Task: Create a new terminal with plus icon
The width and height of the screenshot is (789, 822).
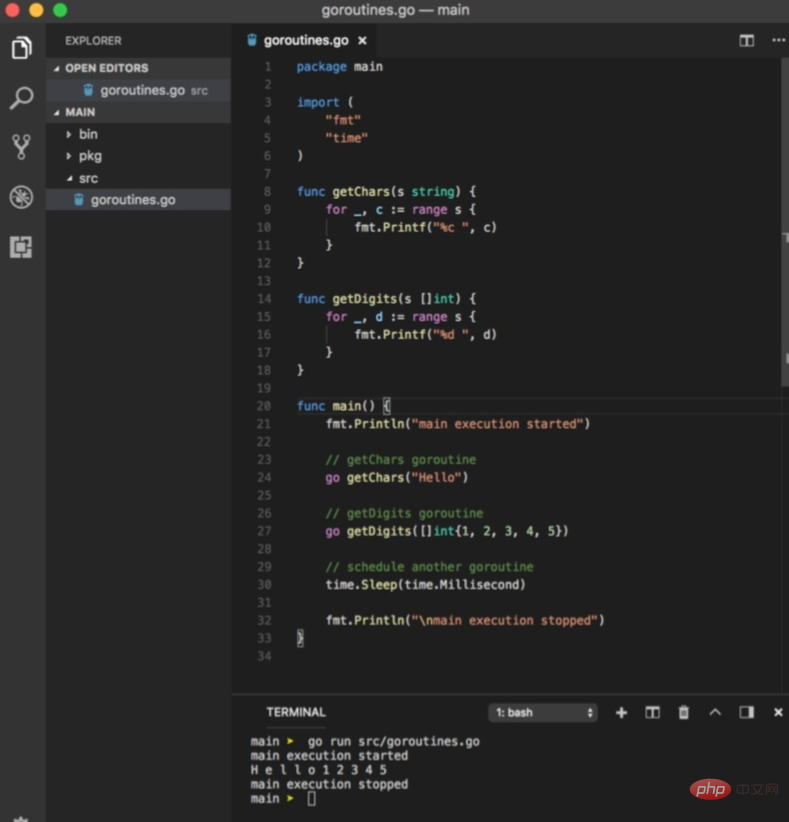Action: tap(621, 712)
